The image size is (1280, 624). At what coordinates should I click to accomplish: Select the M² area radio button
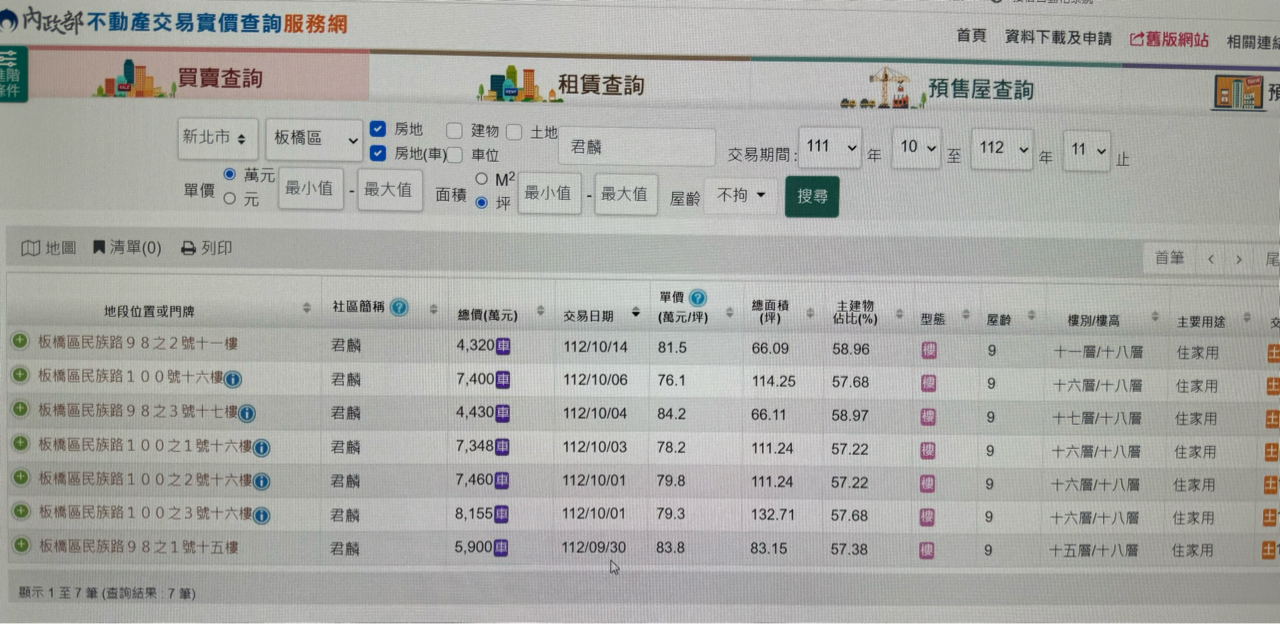click(482, 179)
